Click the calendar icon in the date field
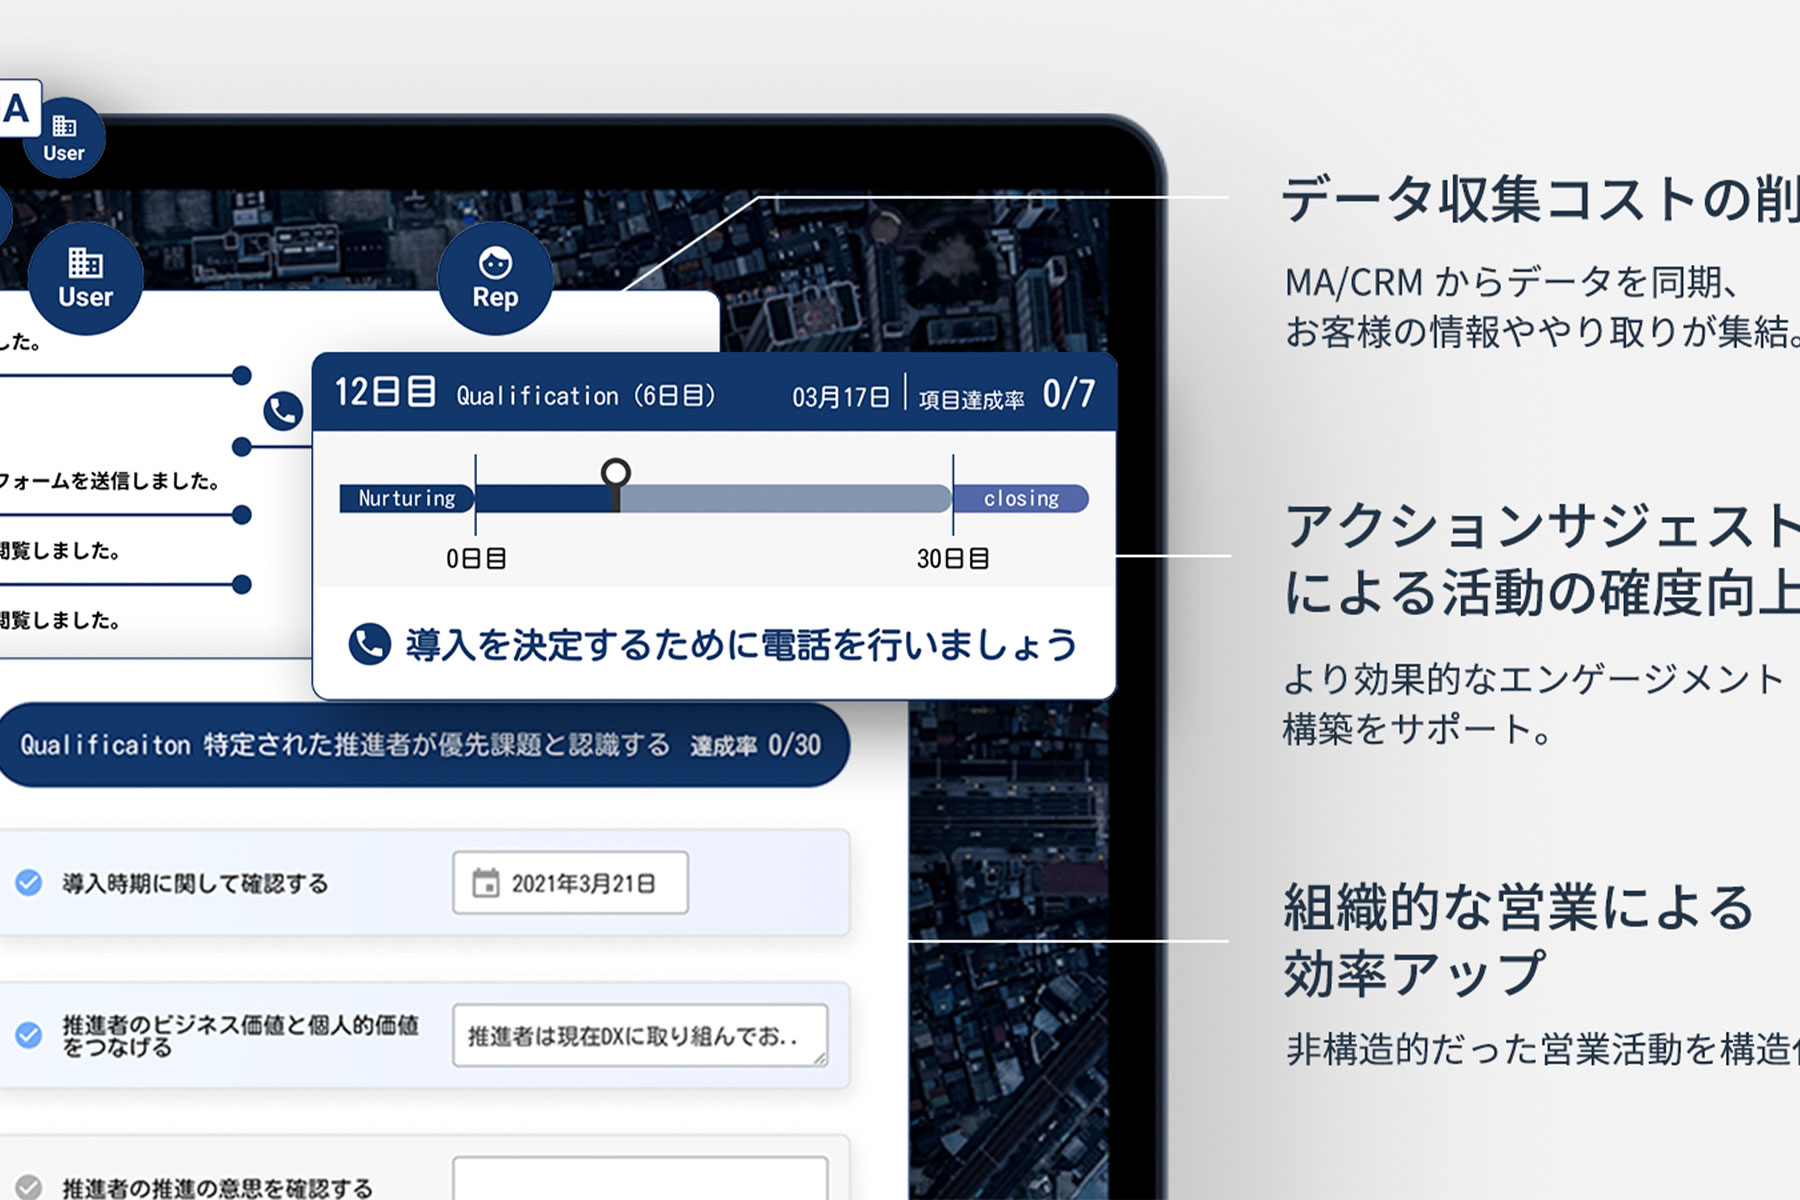The height and width of the screenshot is (1200, 1800). coord(485,883)
